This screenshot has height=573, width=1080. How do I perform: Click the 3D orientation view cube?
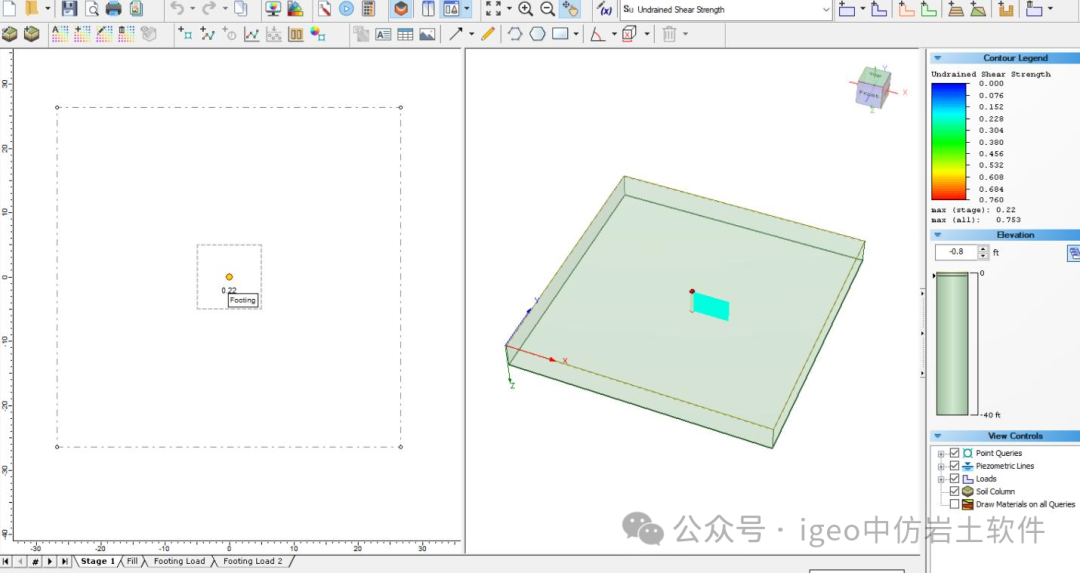[x=873, y=86]
